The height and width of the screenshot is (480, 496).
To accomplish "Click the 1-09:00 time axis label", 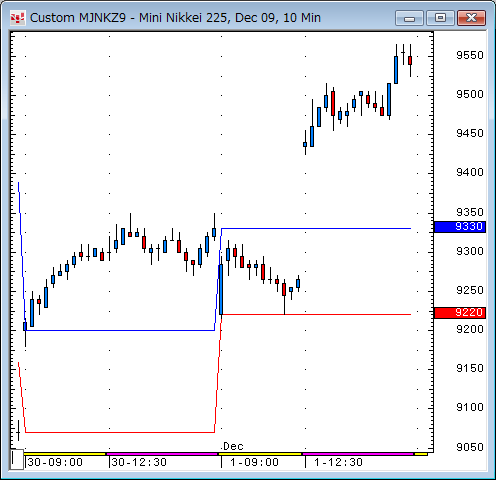I will tap(254, 462).
